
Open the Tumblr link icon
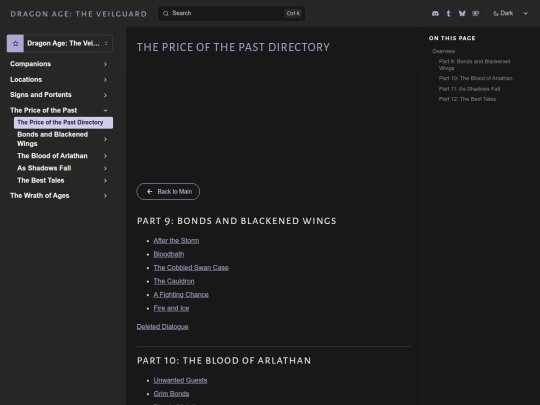pyautogui.click(x=448, y=13)
